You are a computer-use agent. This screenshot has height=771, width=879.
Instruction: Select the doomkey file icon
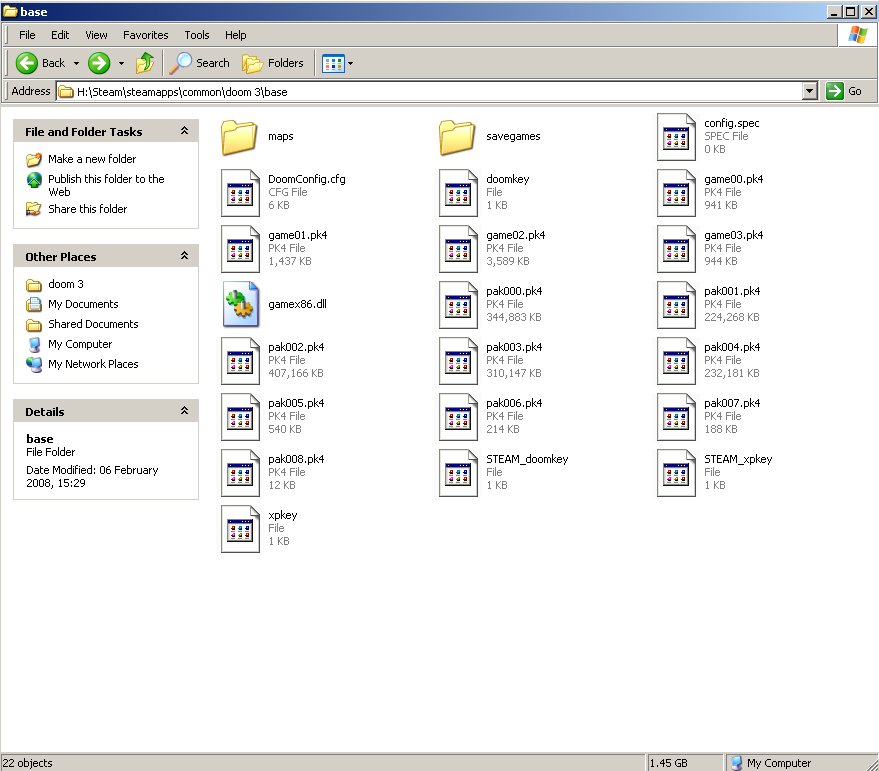458,193
